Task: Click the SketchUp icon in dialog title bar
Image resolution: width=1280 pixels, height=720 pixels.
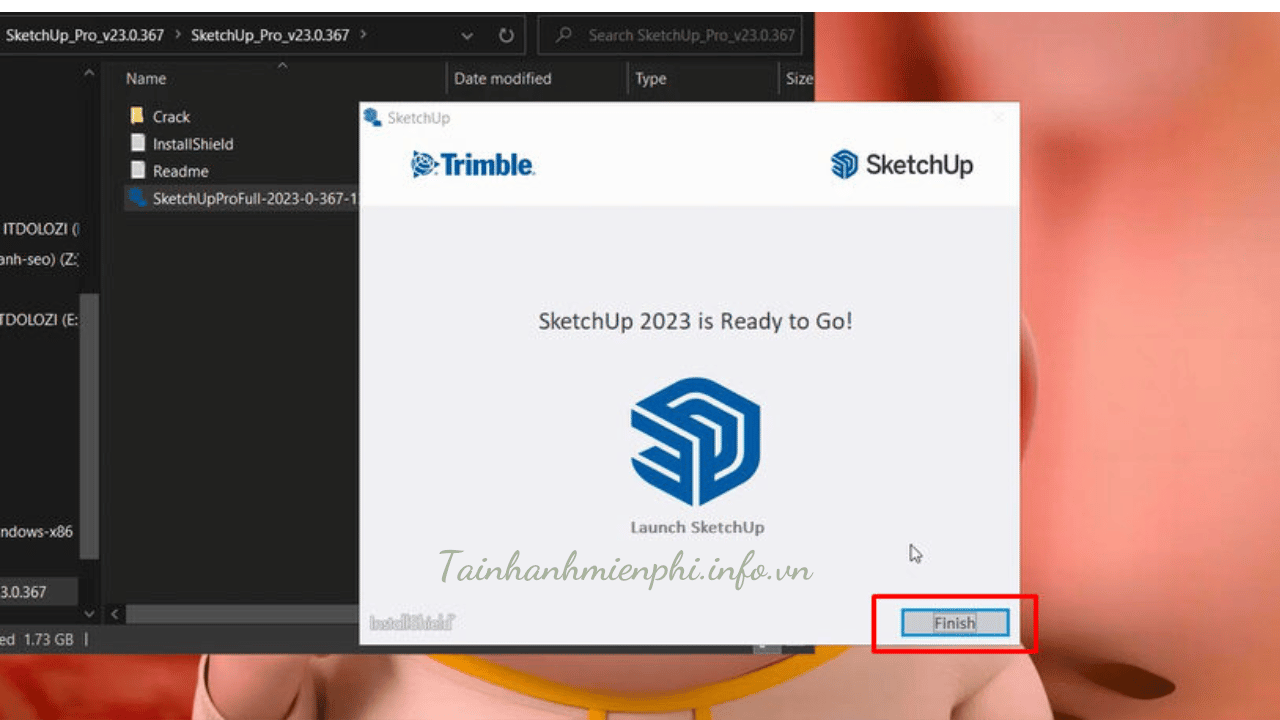Action: [x=373, y=118]
